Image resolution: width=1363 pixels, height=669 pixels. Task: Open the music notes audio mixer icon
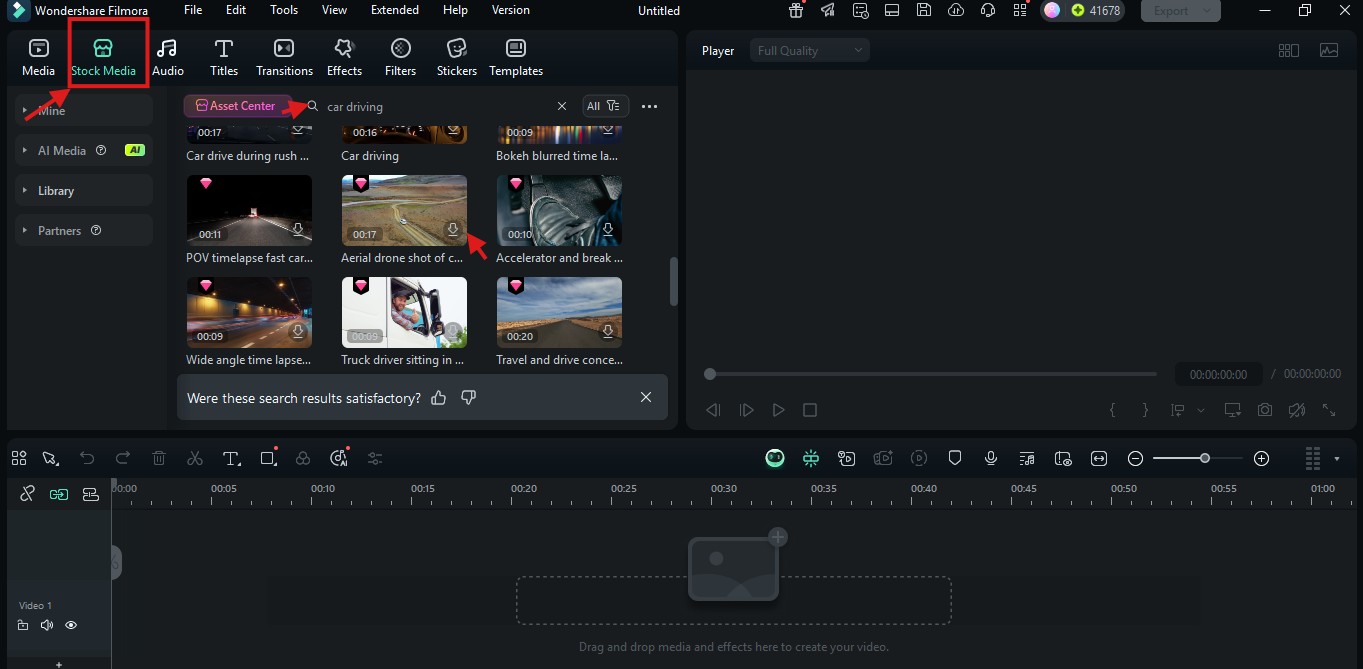click(1027, 458)
